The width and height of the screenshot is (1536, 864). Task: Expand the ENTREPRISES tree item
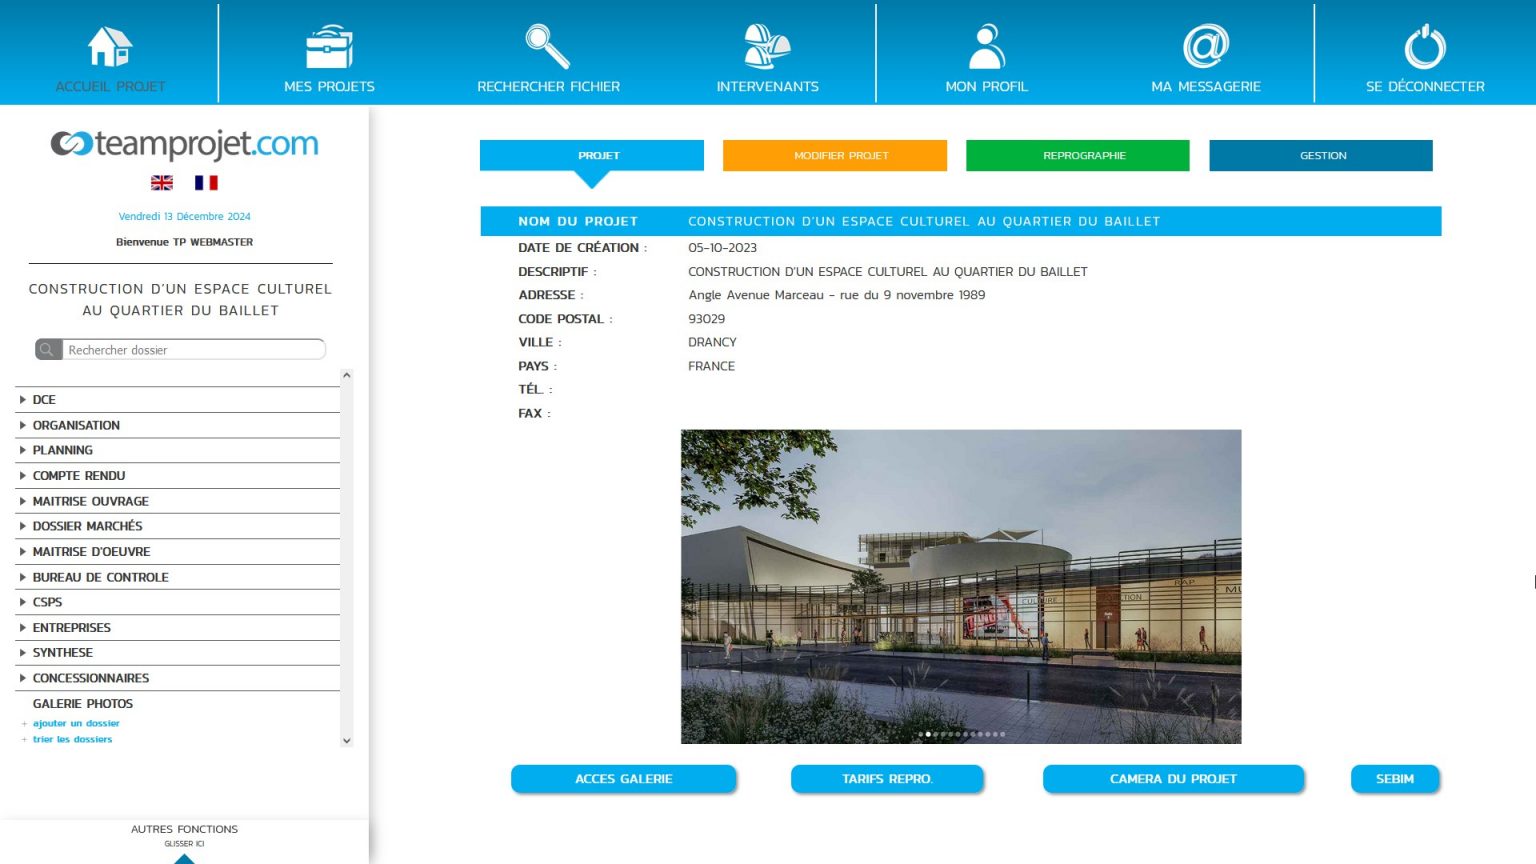(x=23, y=628)
